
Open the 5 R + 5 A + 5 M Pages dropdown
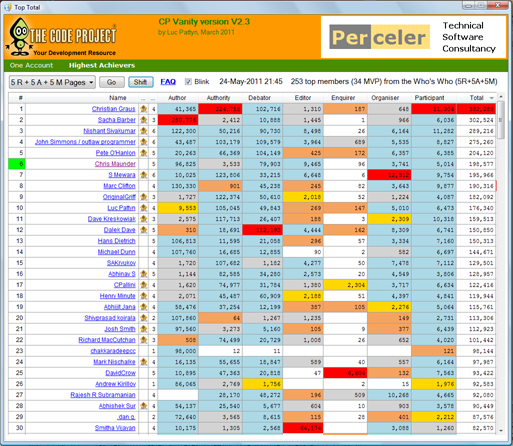pos(52,82)
